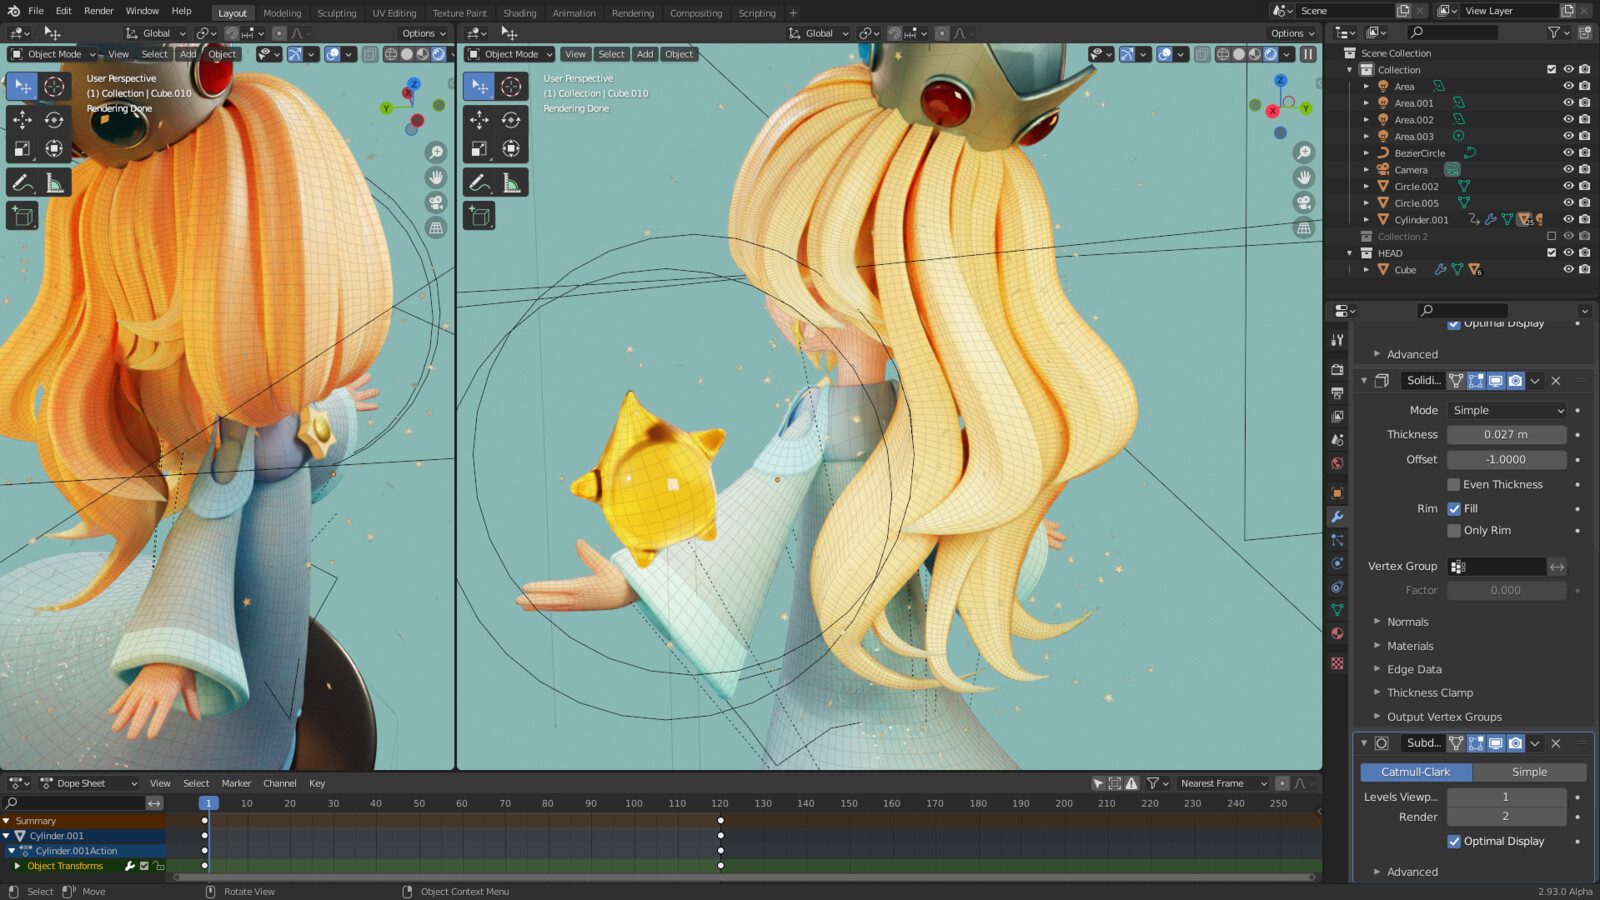Open Add menu in right viewport
Screen dimensions: 1600x900
645,54
